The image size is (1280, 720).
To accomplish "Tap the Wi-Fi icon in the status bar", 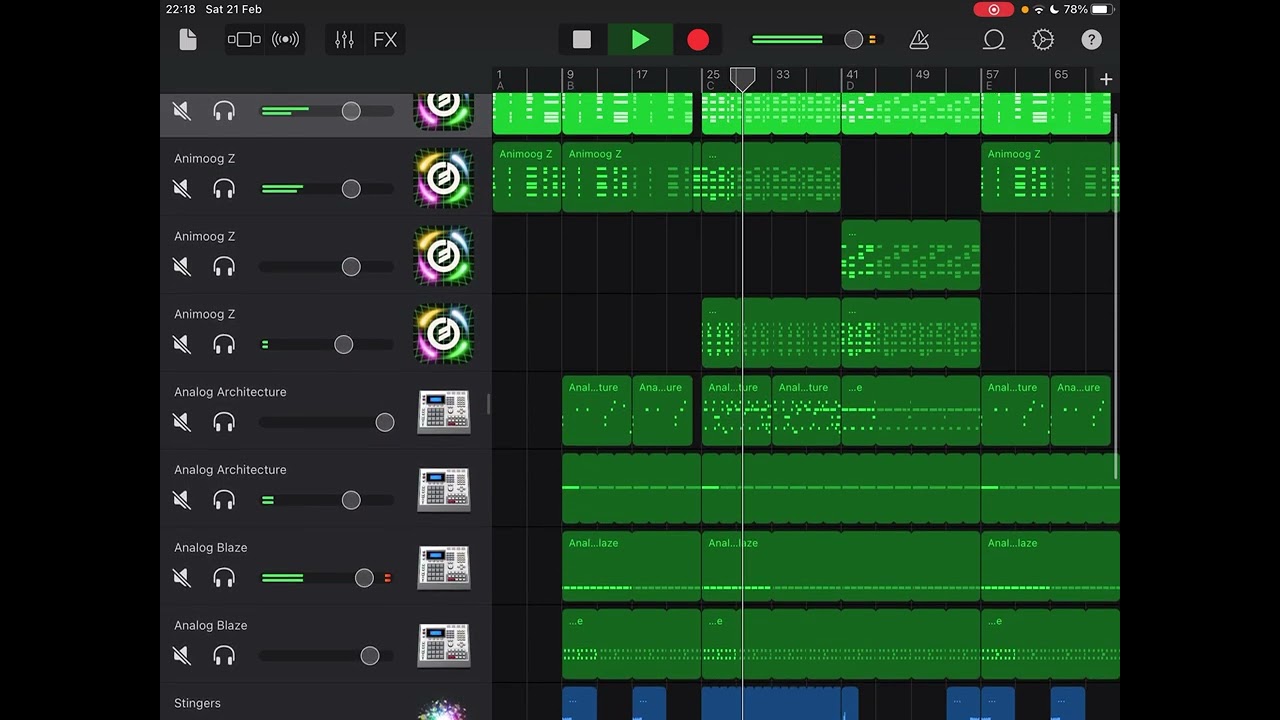I will (1039, 9).
